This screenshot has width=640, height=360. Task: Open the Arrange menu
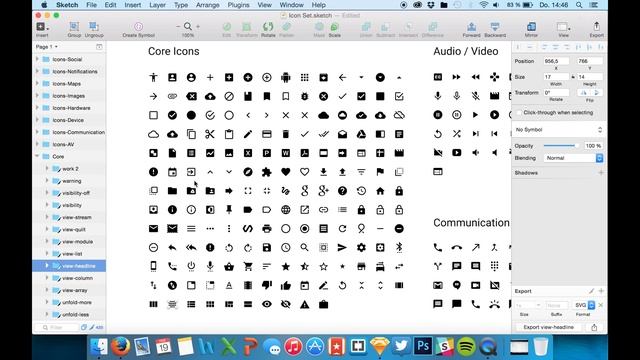(x=207, y=5)
